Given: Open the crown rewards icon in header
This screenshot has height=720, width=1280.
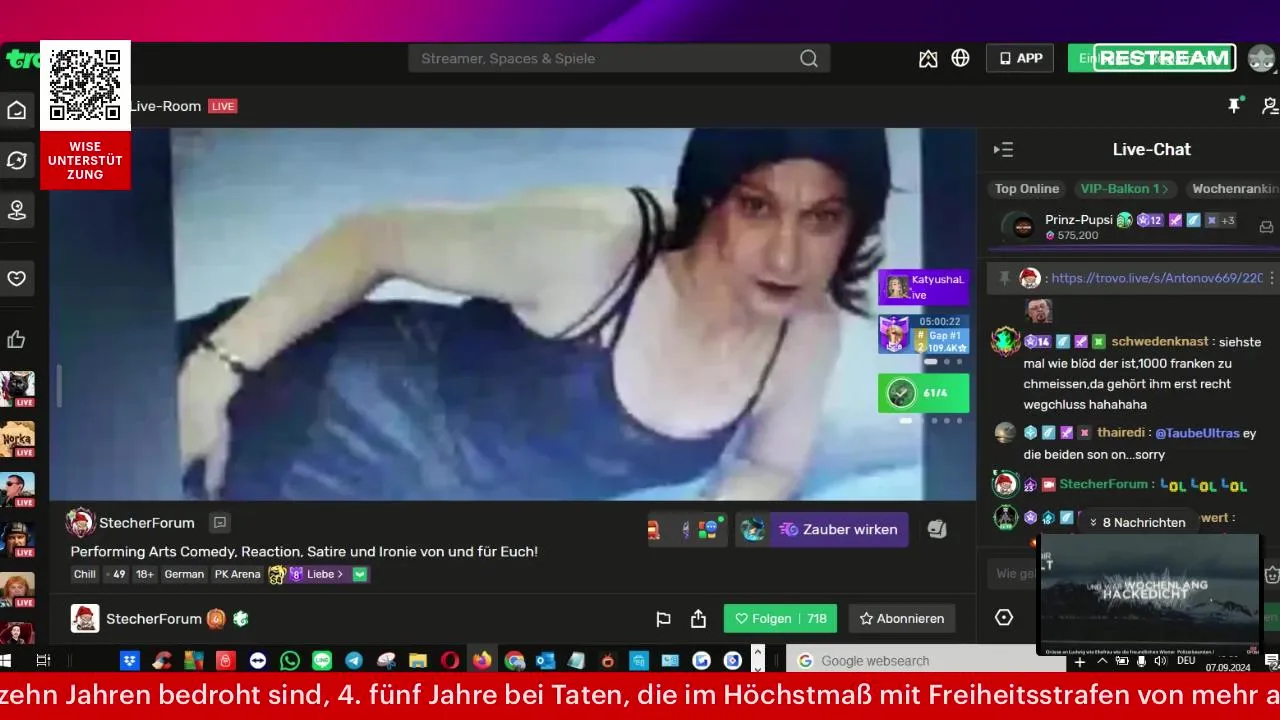Looking at the screenshot, I should (x=928, y=58).
